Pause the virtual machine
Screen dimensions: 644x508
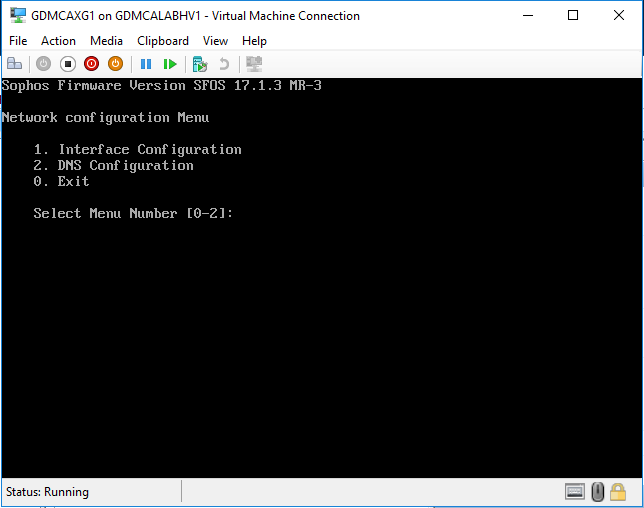click(146, 64)
